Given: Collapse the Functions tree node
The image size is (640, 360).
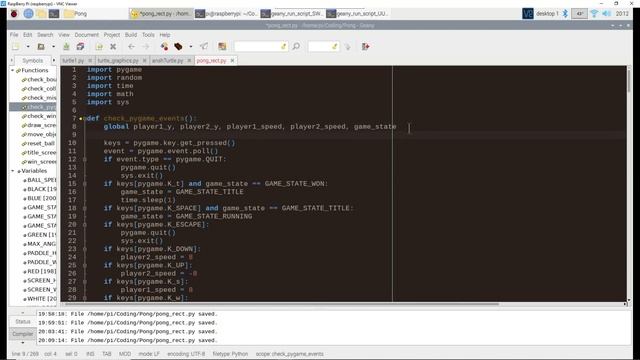Looking at the screenshot, I should [x=13, y=70].
